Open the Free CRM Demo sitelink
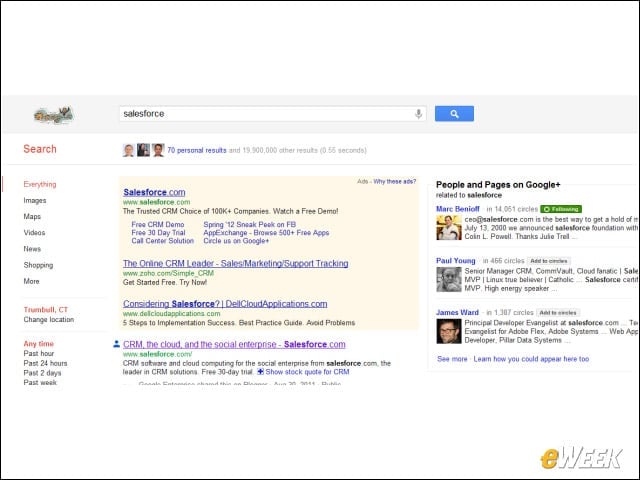The height and width of the screenshot is (480, 640). [x=158, y=224]
